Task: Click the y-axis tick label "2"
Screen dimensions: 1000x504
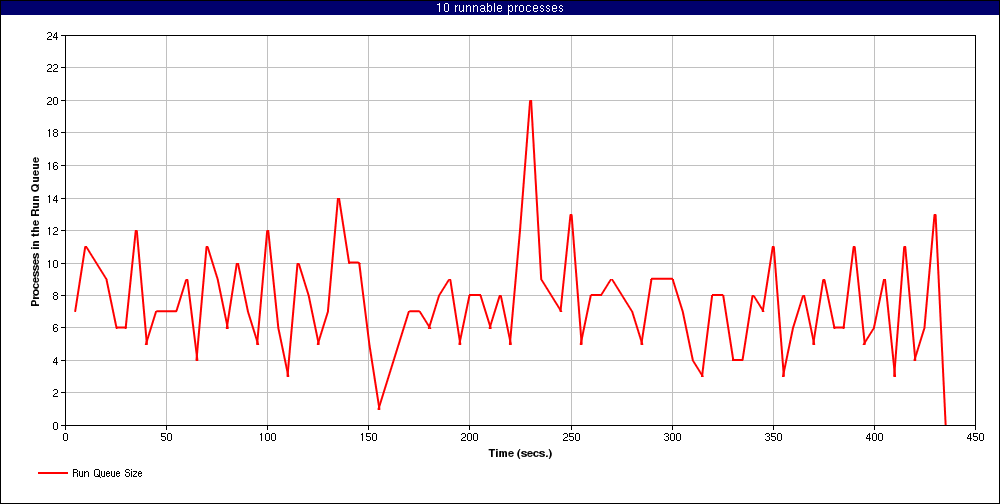Action: [55, 393]
